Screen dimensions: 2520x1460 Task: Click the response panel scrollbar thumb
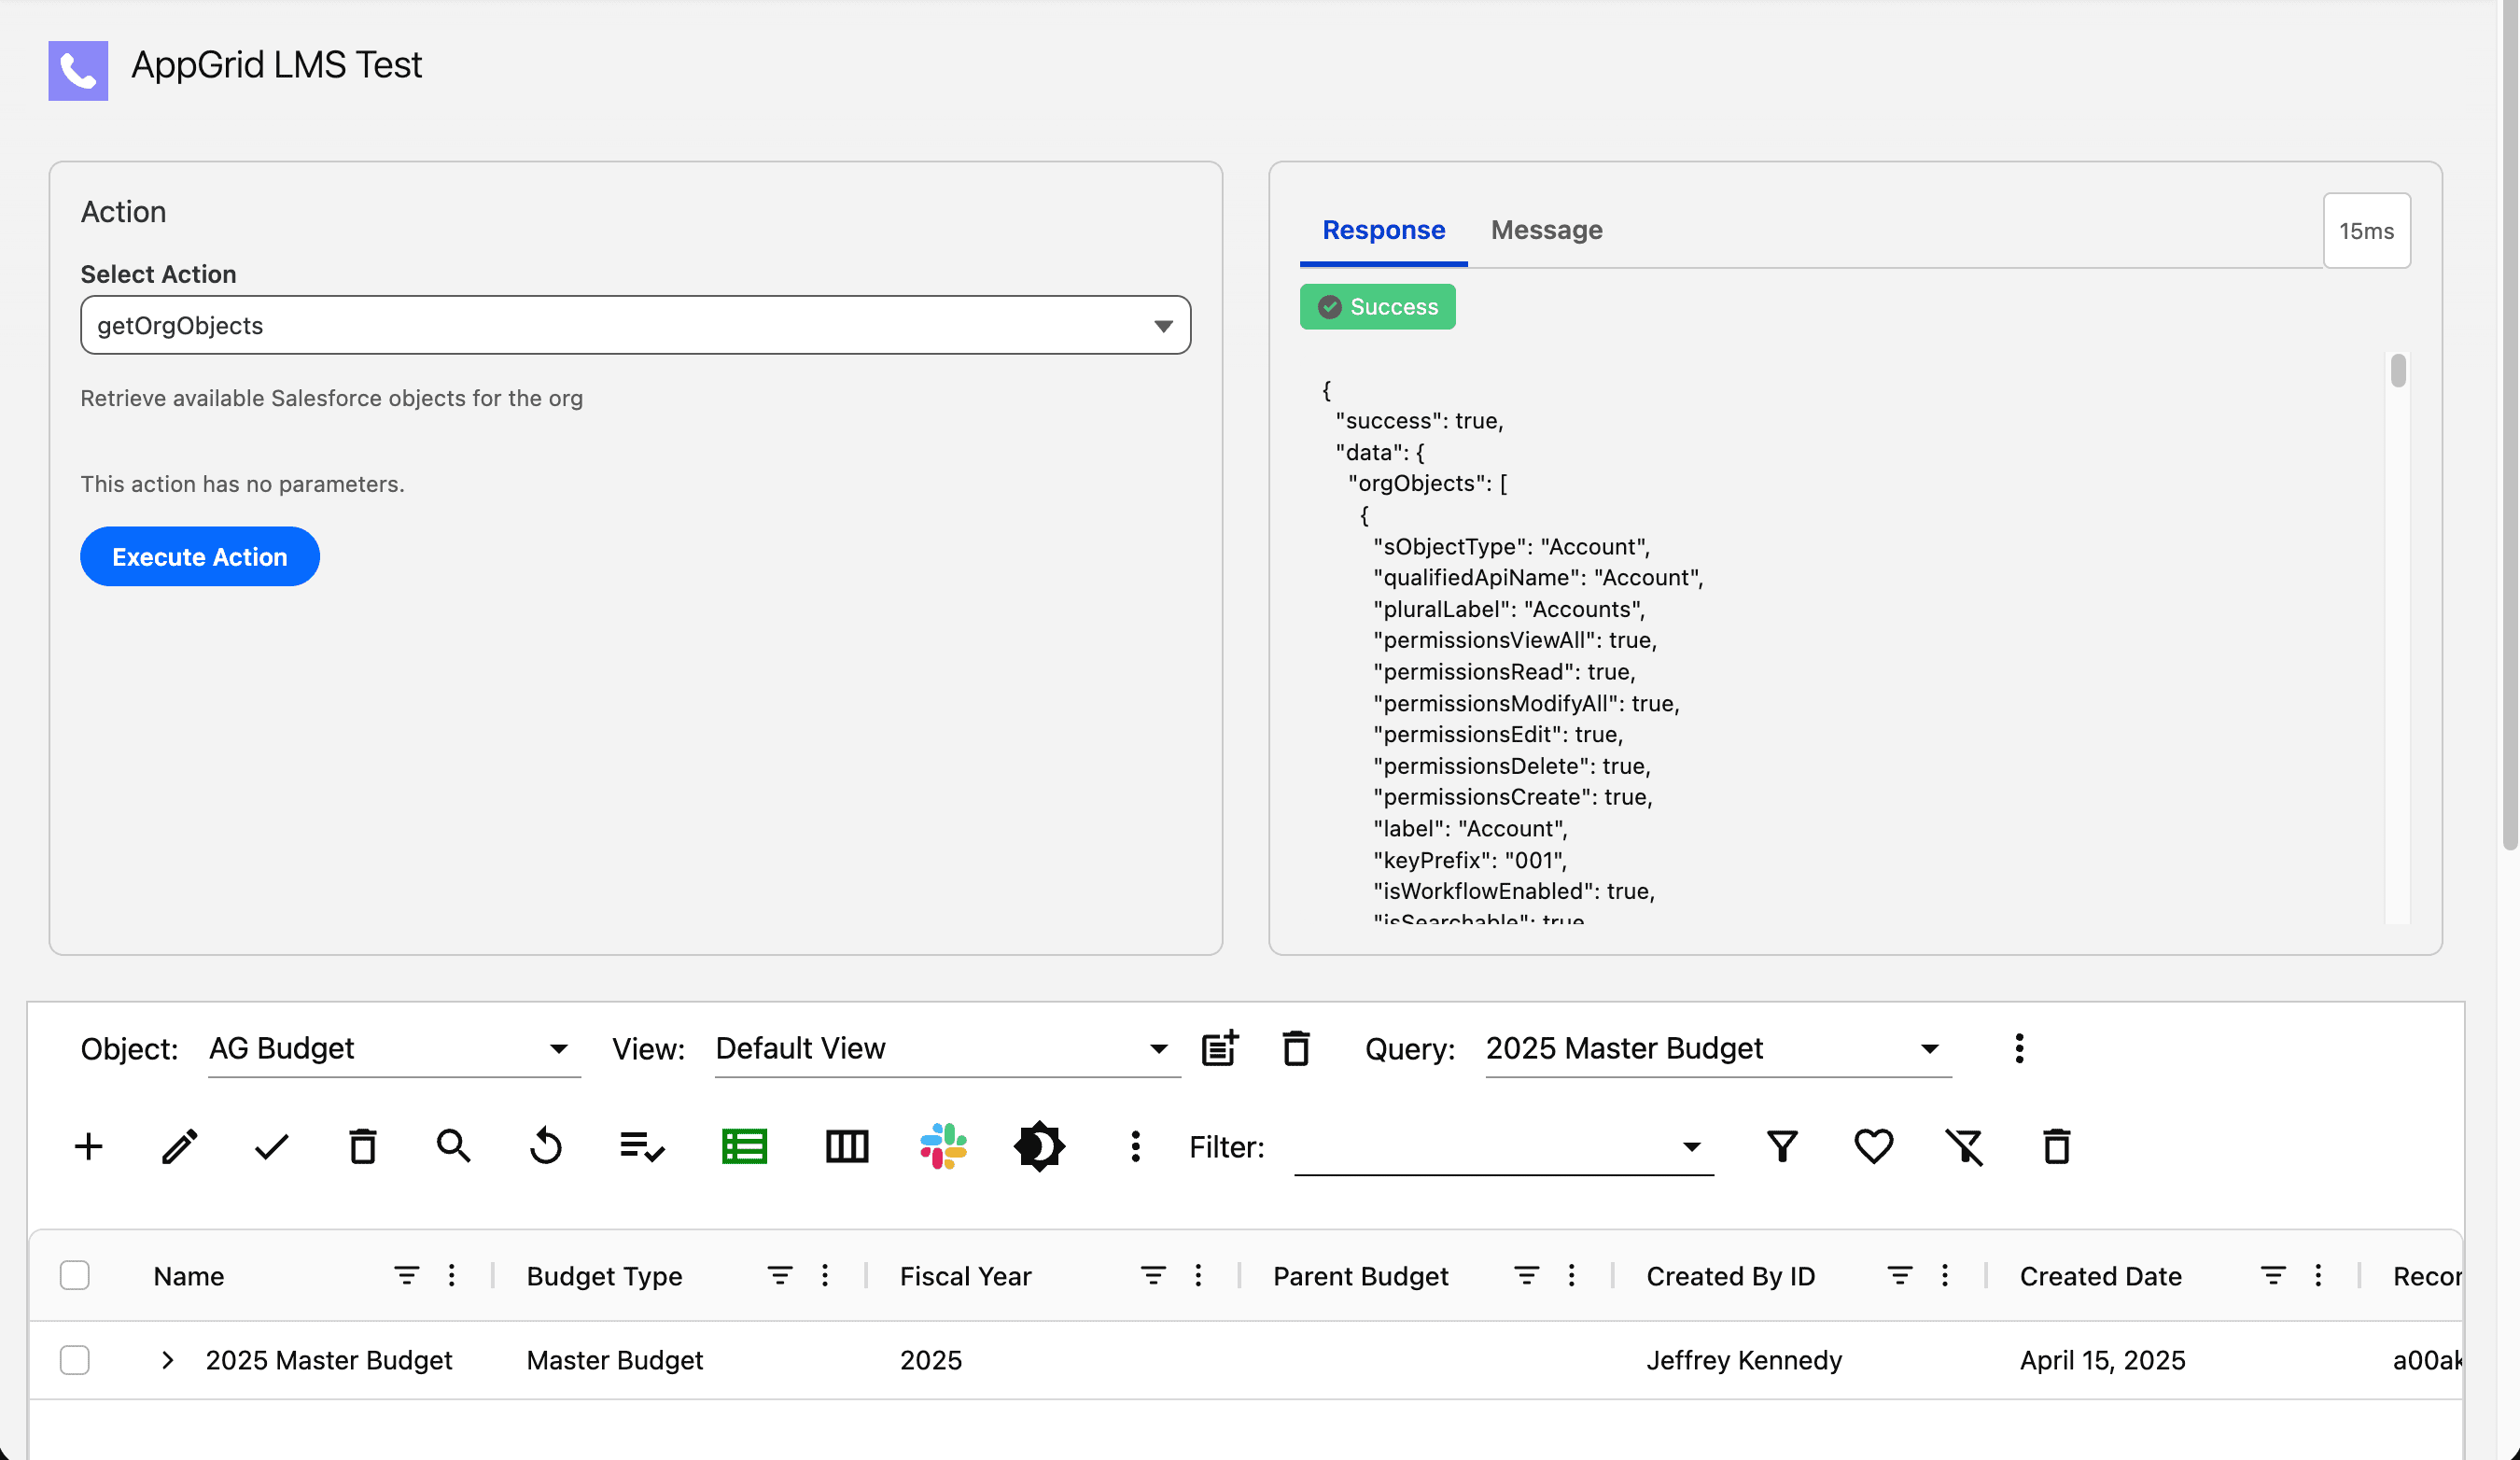pos(2398,371)
